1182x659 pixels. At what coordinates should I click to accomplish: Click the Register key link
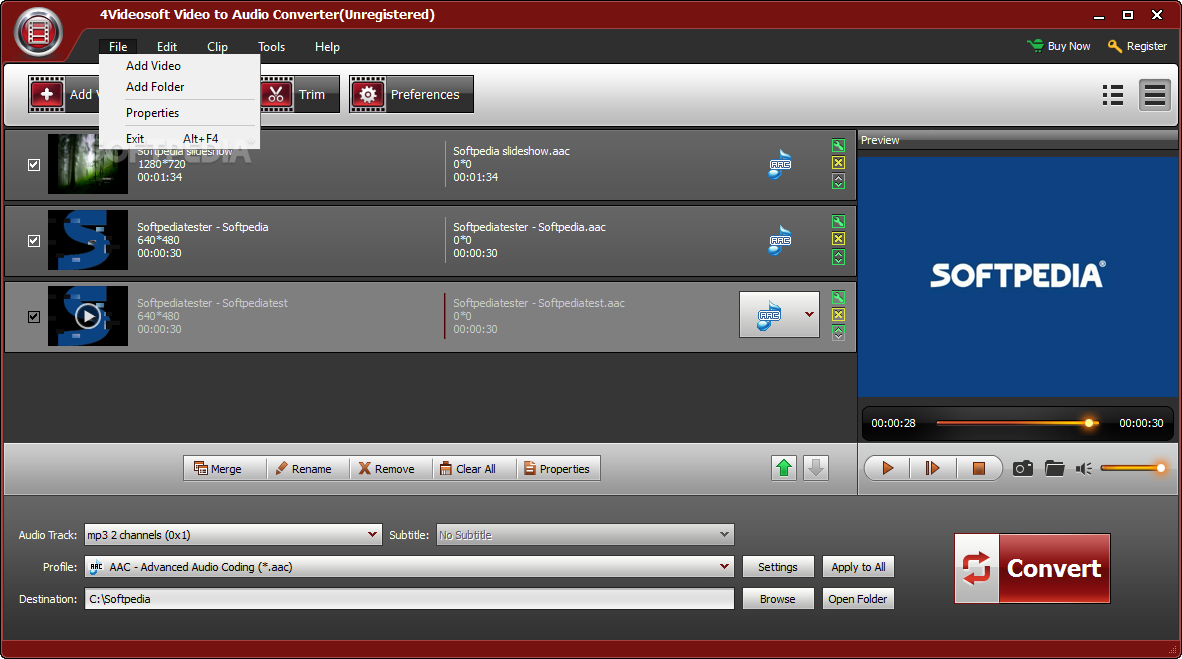tap(1137, 46)
